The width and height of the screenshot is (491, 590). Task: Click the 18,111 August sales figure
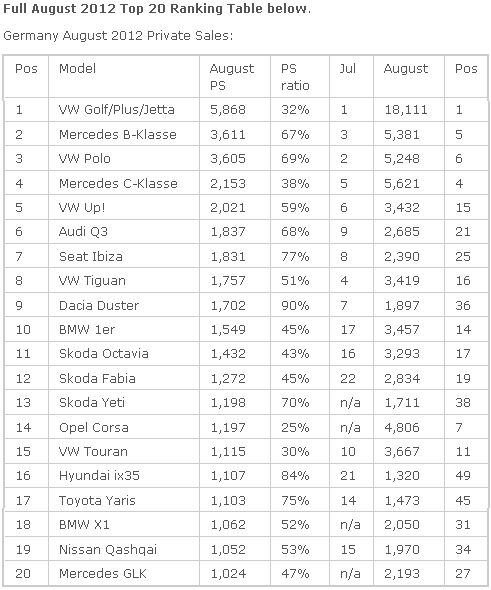pyautogui.click(x=406, y=110)
